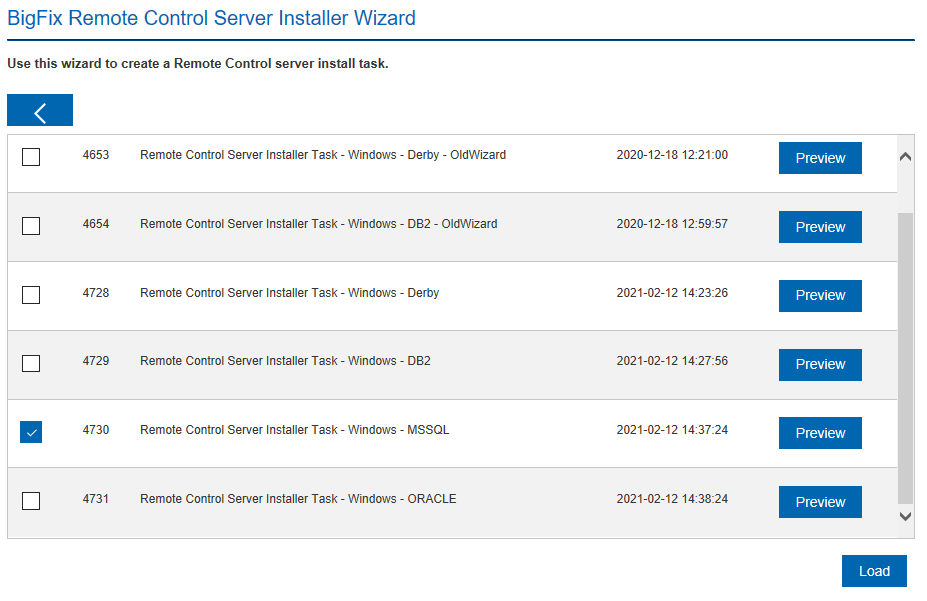Image resolution: width=927 pixels, height=601 pixels.
Task: Click the BigFix Remote Control Server Installer Wizard title
Action: (211, 18)
